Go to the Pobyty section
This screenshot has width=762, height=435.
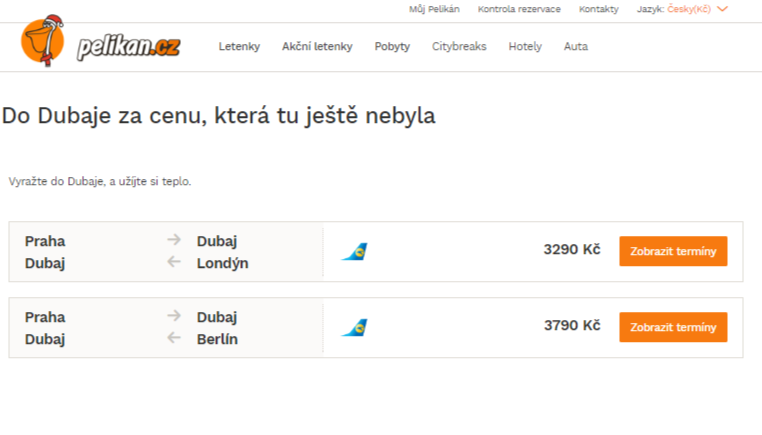click(x=392, y=47)
